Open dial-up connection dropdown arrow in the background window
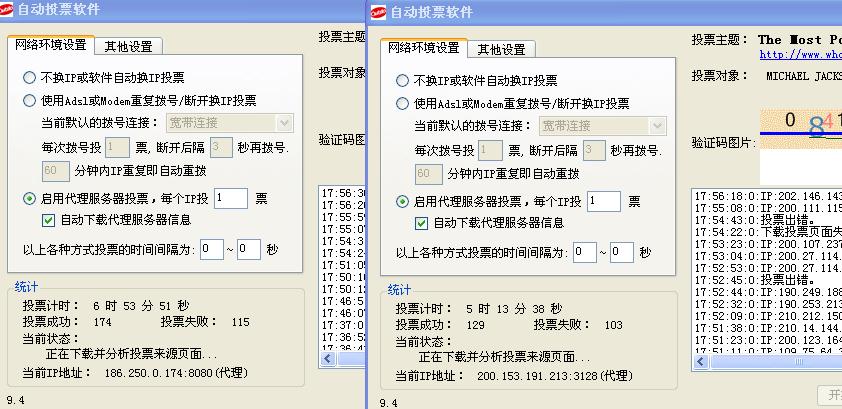842x409 pixels. click(x=284, y=123)
